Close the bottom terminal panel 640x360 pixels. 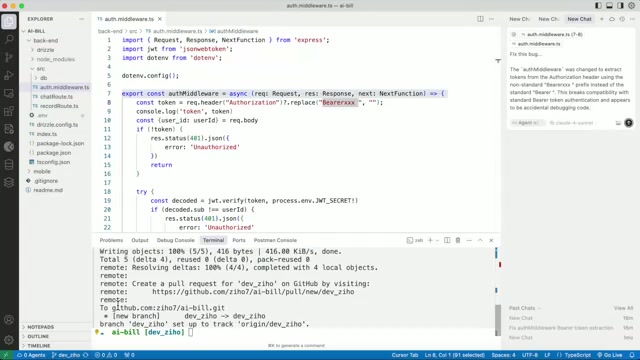491,240
